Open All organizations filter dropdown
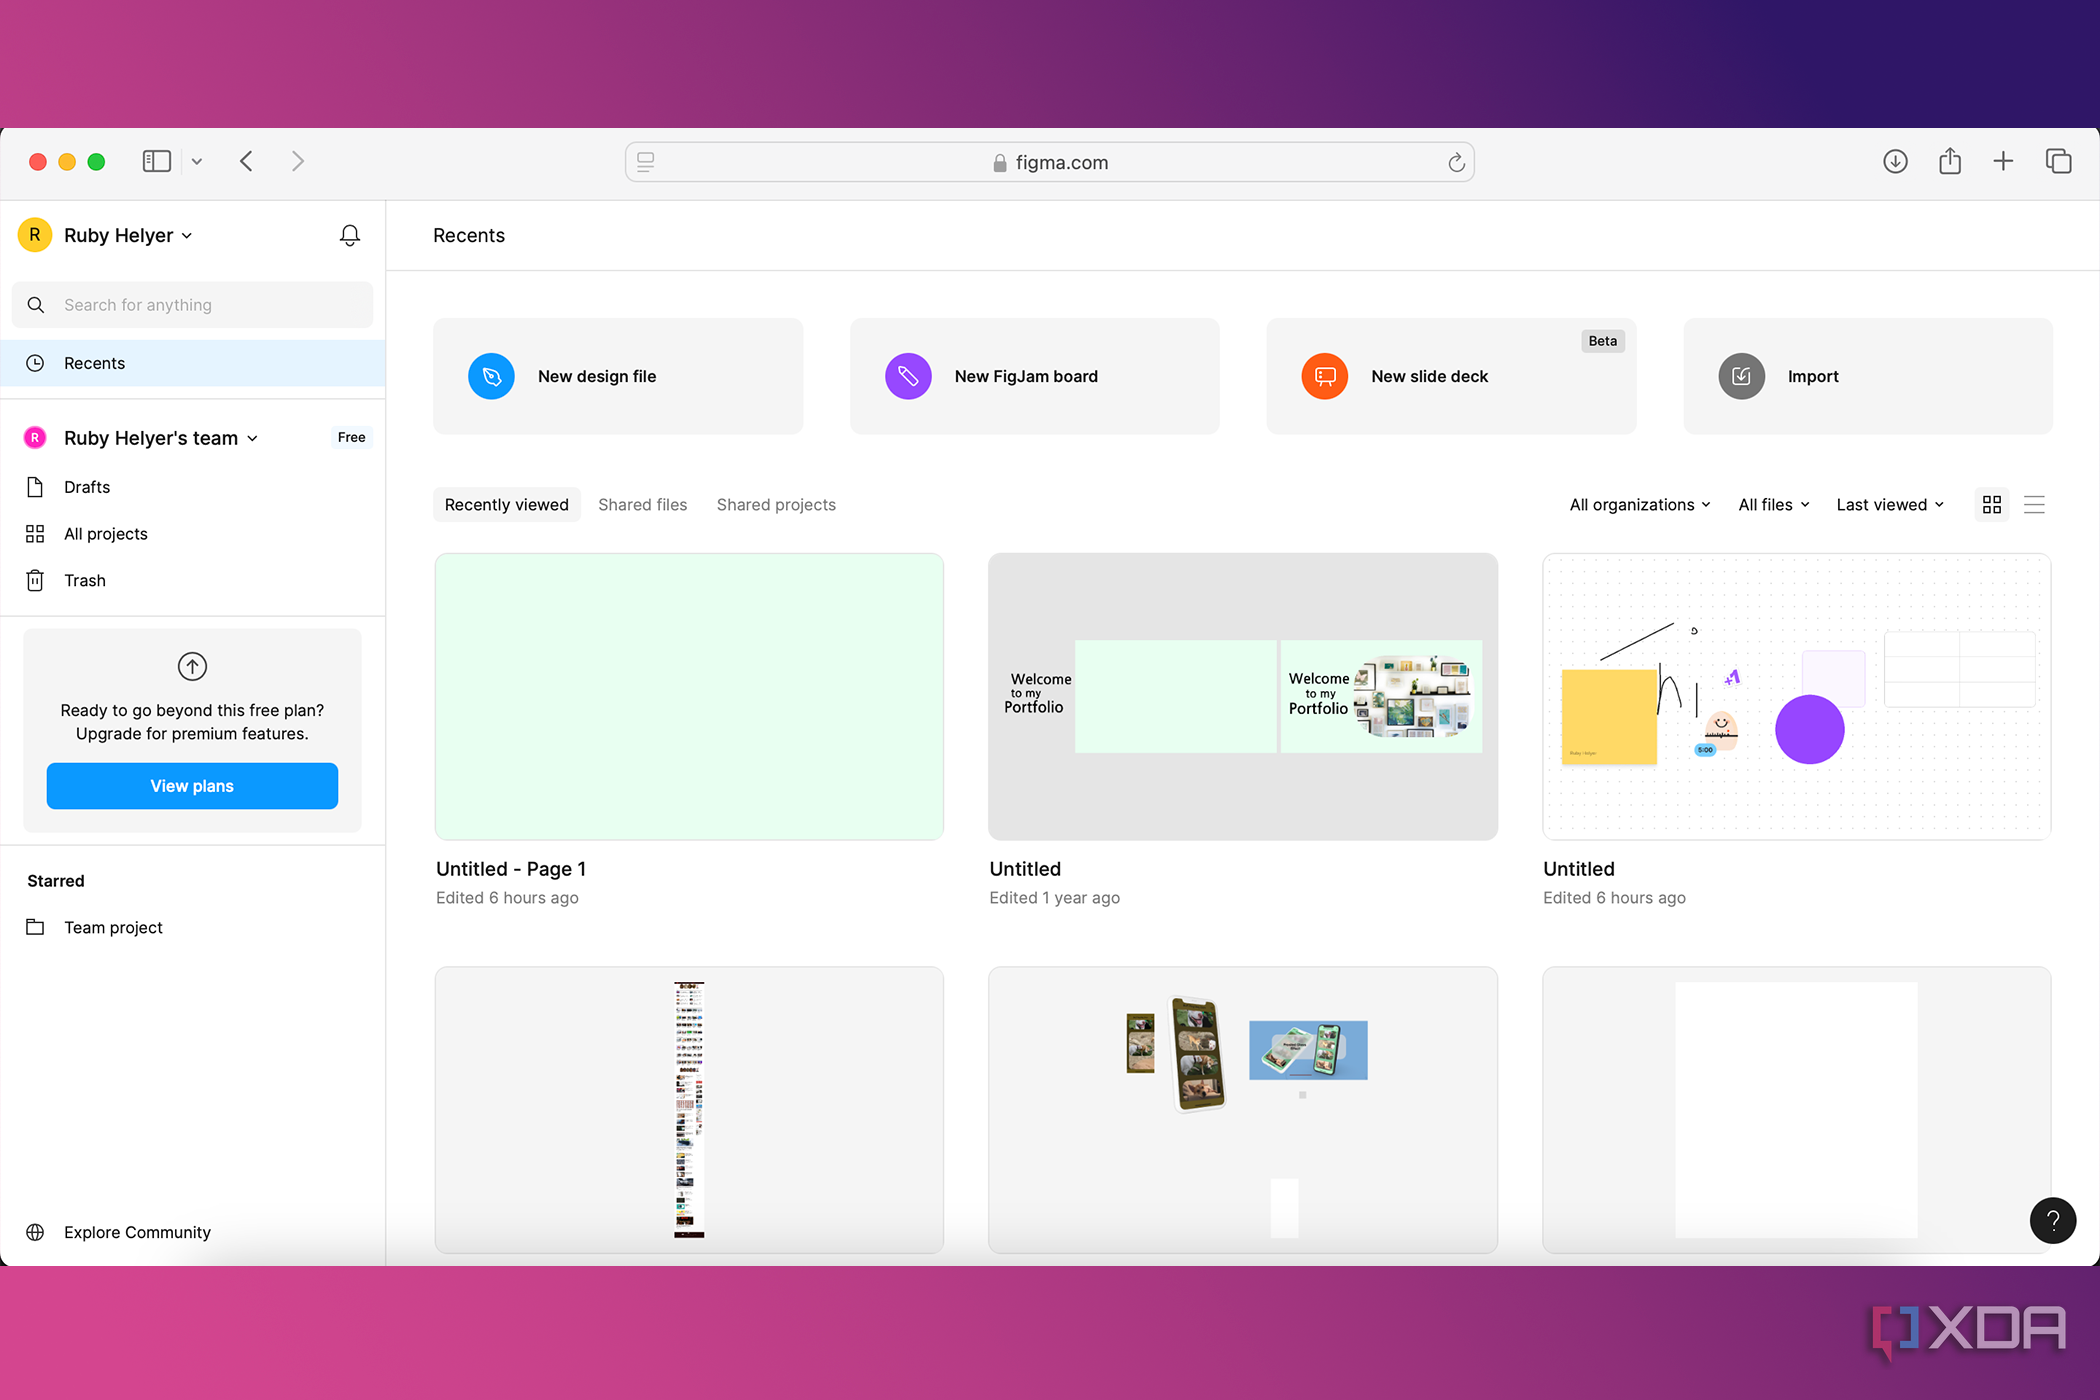The width and height of the screenshot is (2100, 1400). point(1640,505)
